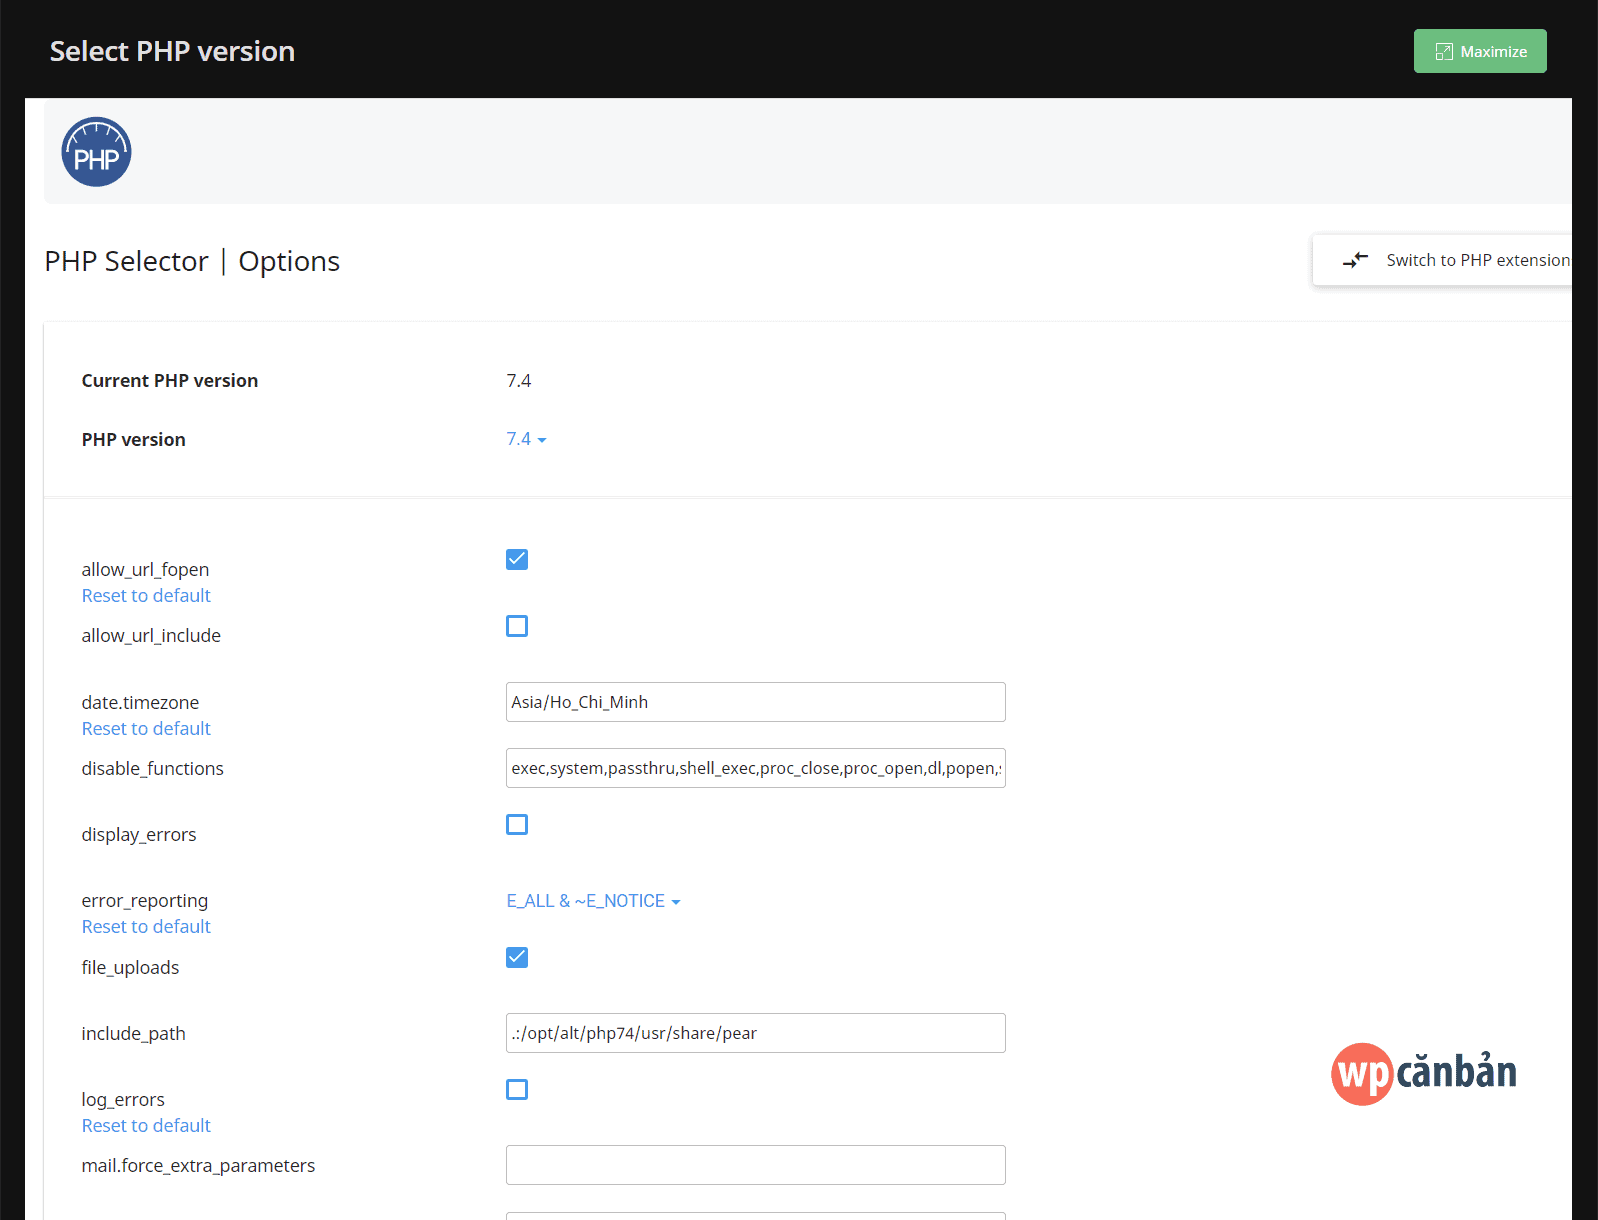Image resolution: width=1598 pixels, height=1220 pixels.
Task: Open the PHP version 7.4 dropdown
Action: coord(526,439)
